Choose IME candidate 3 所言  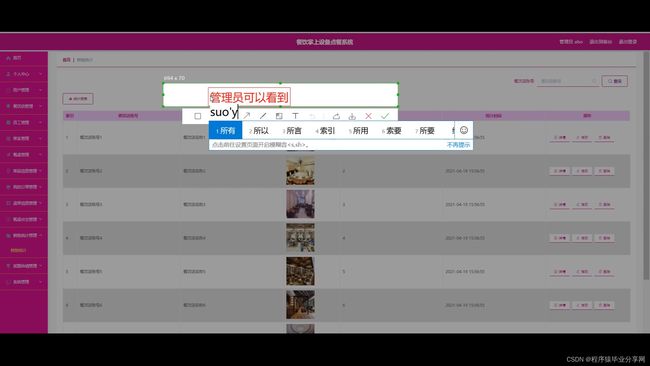click(x=292, y=131)
